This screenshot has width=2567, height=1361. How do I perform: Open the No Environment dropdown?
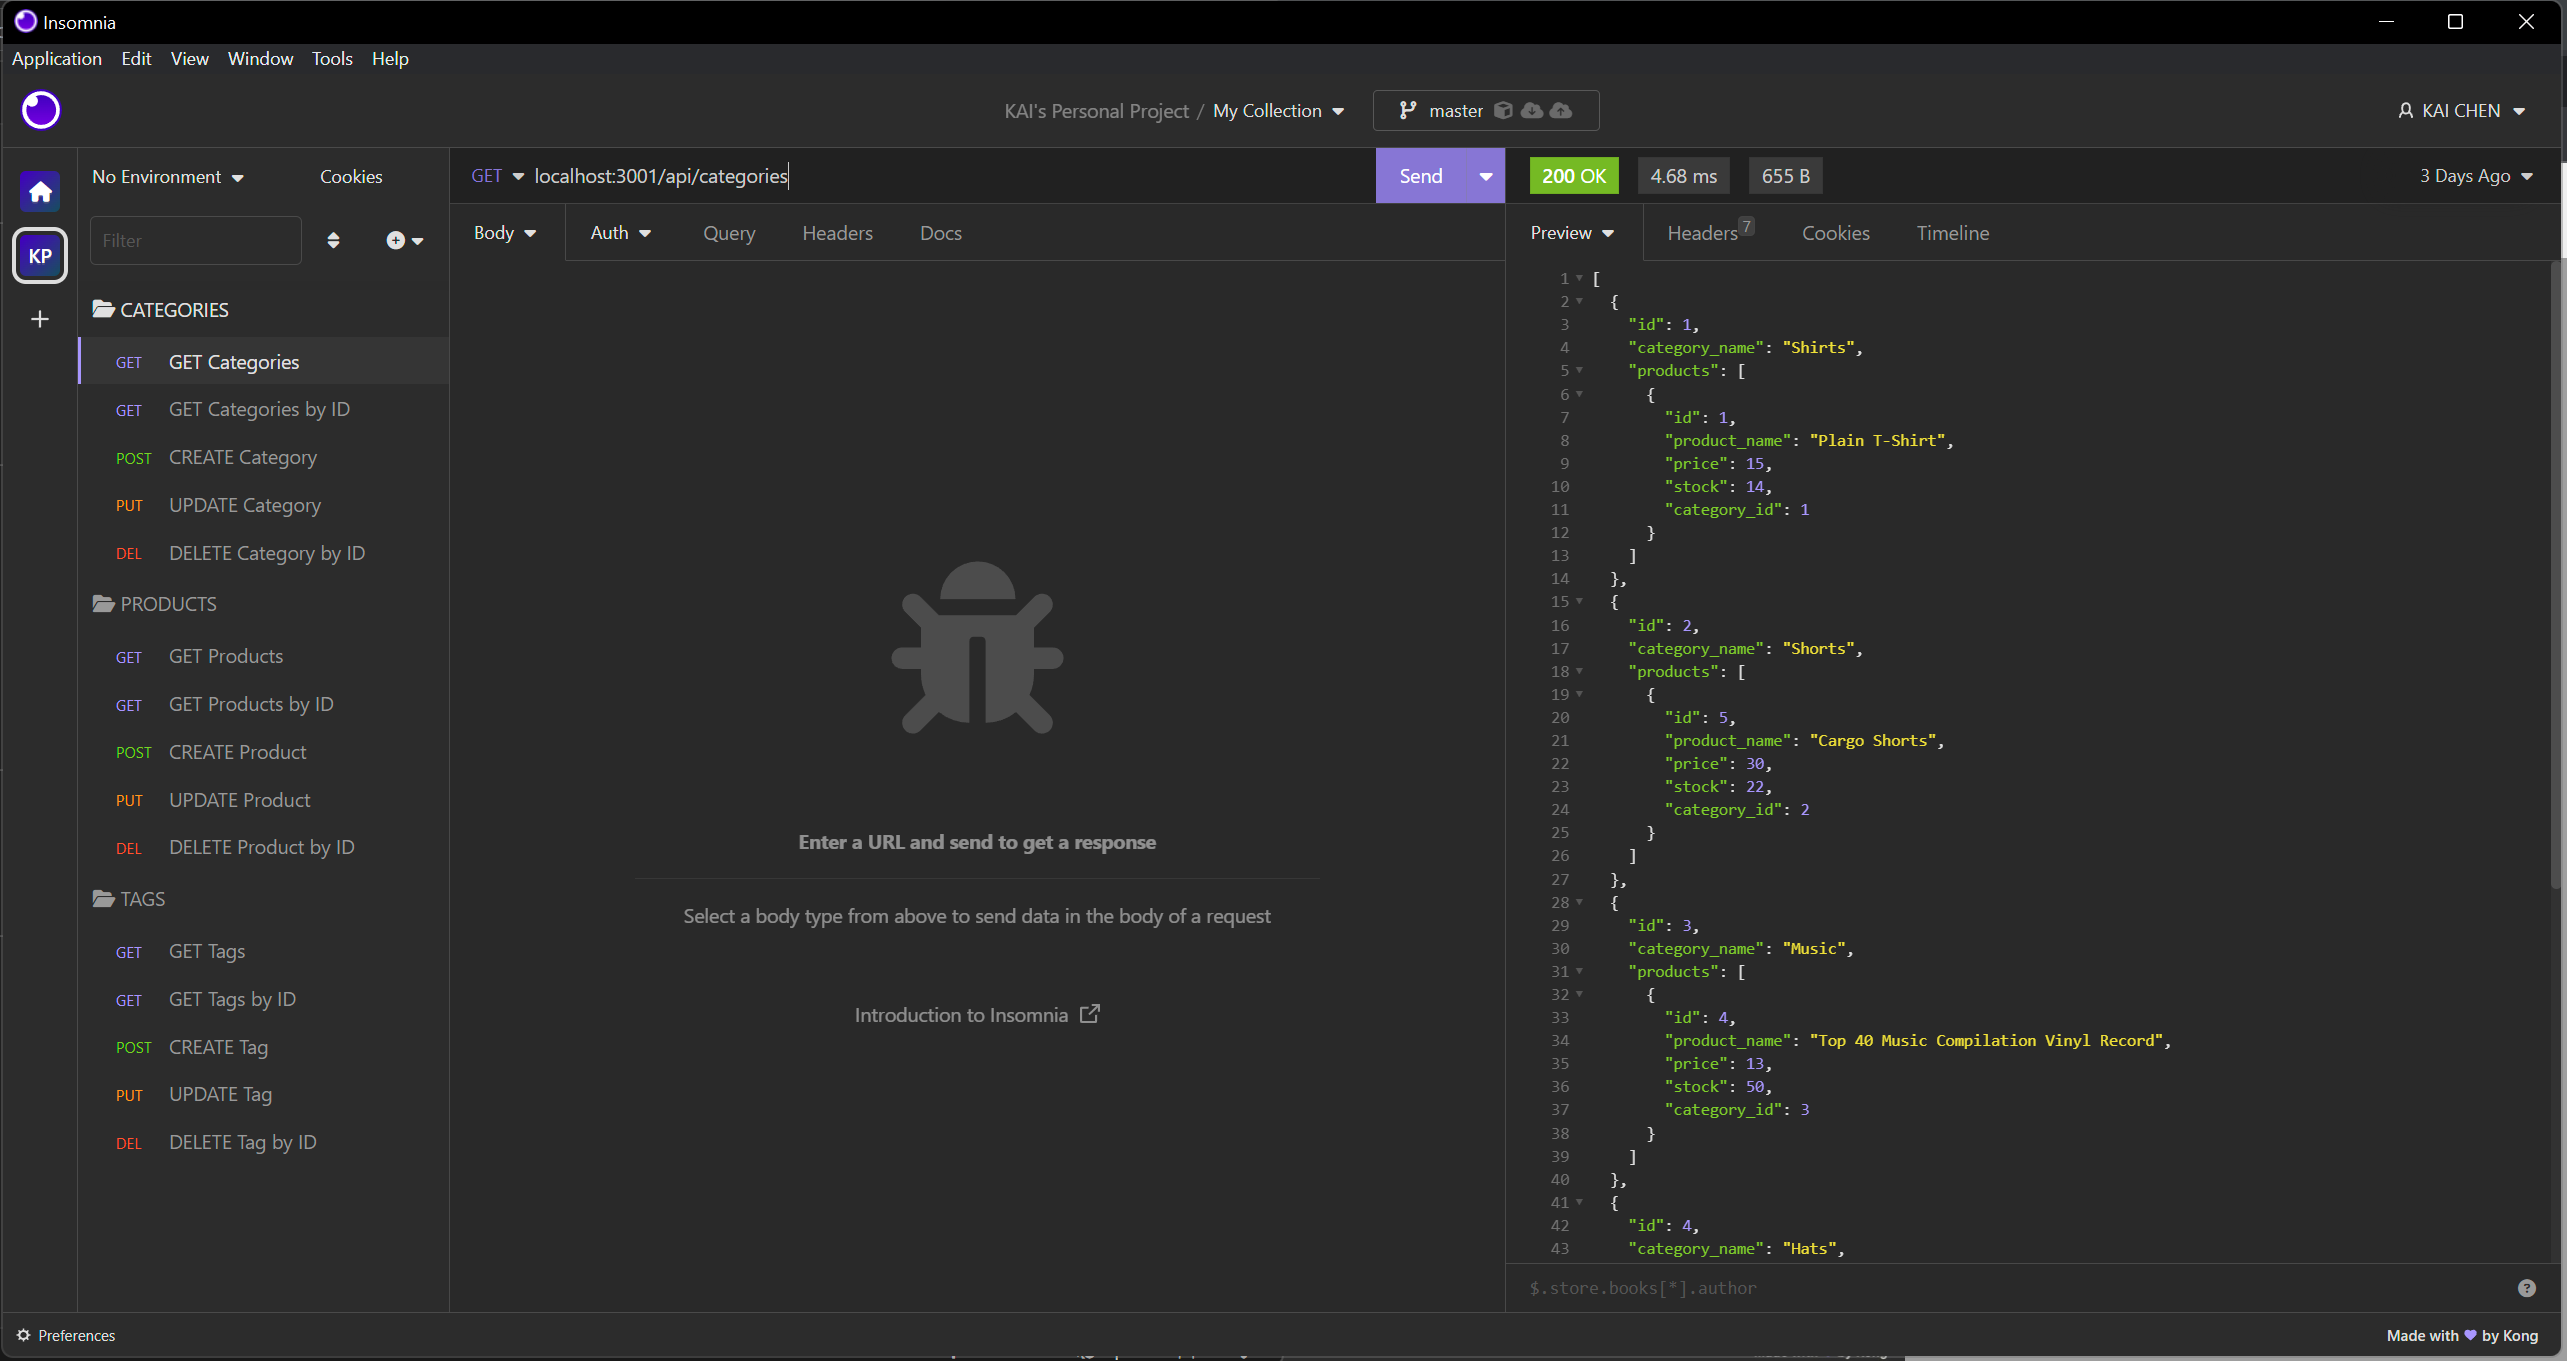[x=168, y=176]
